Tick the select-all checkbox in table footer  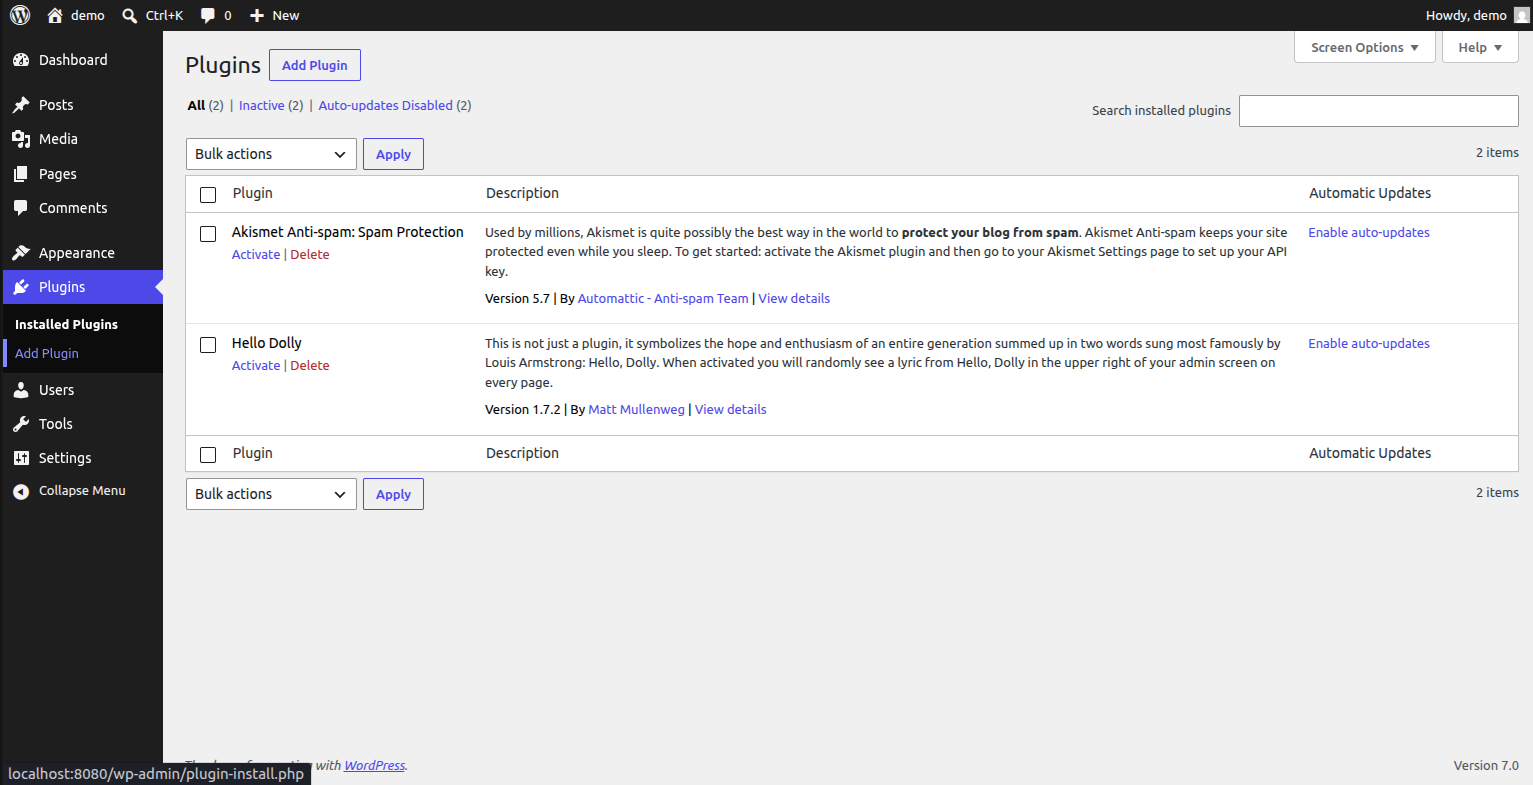pyautogui.click(x=208, y=455)
